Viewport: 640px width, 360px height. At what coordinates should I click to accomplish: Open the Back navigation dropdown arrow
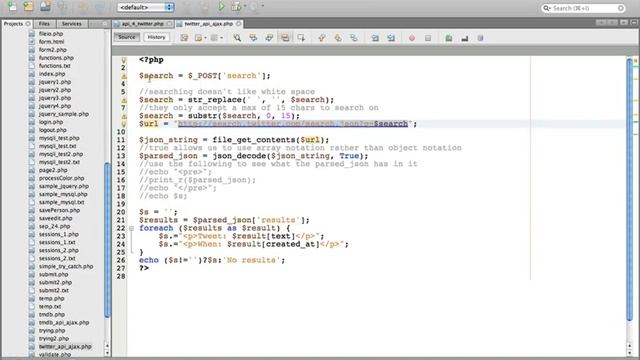[x=205, y=38]
